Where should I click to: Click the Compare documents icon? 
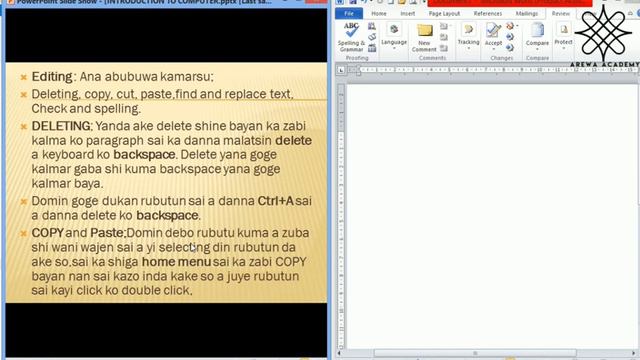(x=537, y=30)
